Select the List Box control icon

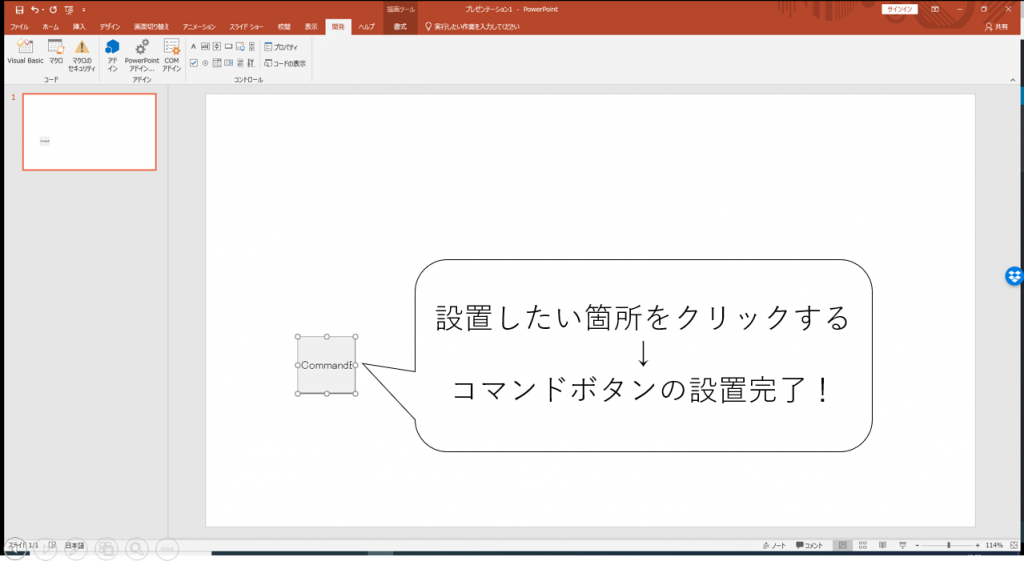point(229,63)
